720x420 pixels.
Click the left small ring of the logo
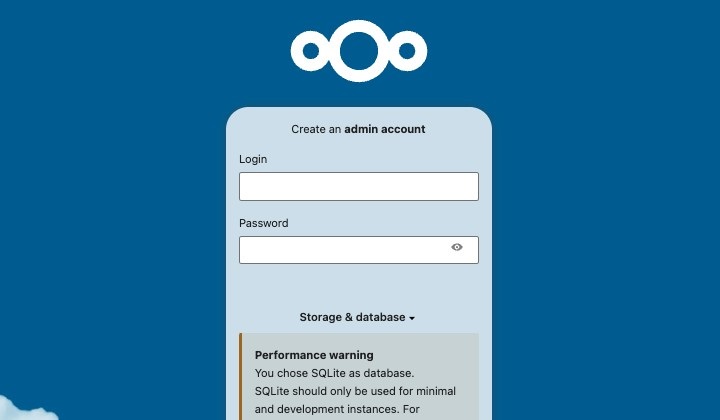pyautogui.click(x=311, y=50)
